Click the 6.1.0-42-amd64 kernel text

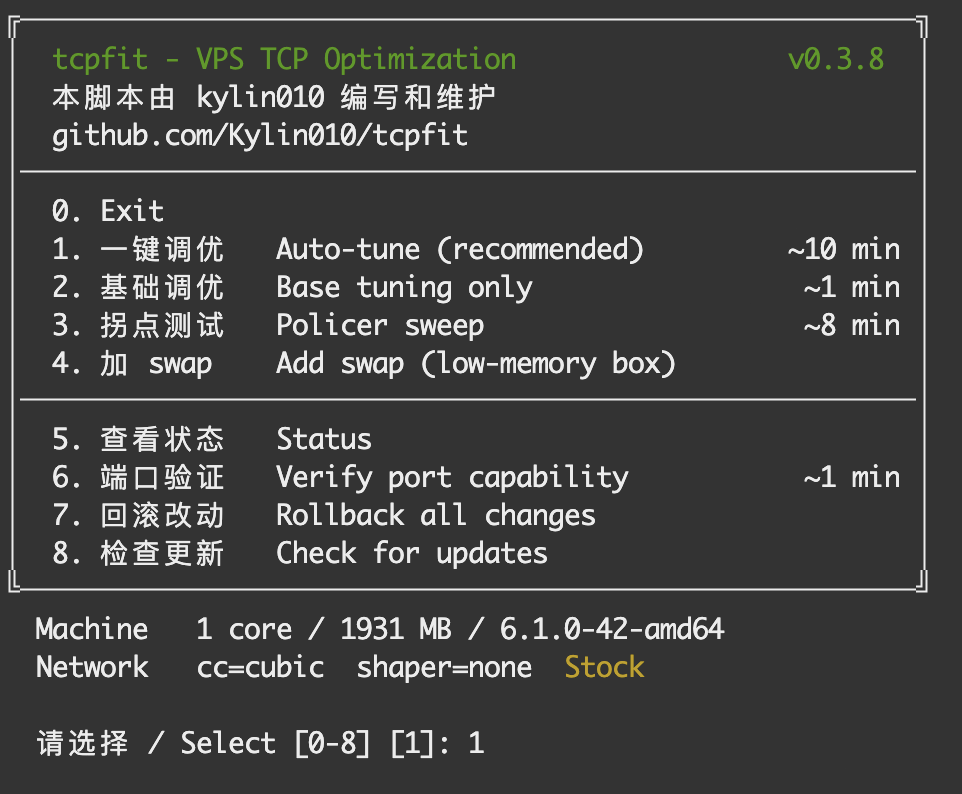click(x=612, y=629)
